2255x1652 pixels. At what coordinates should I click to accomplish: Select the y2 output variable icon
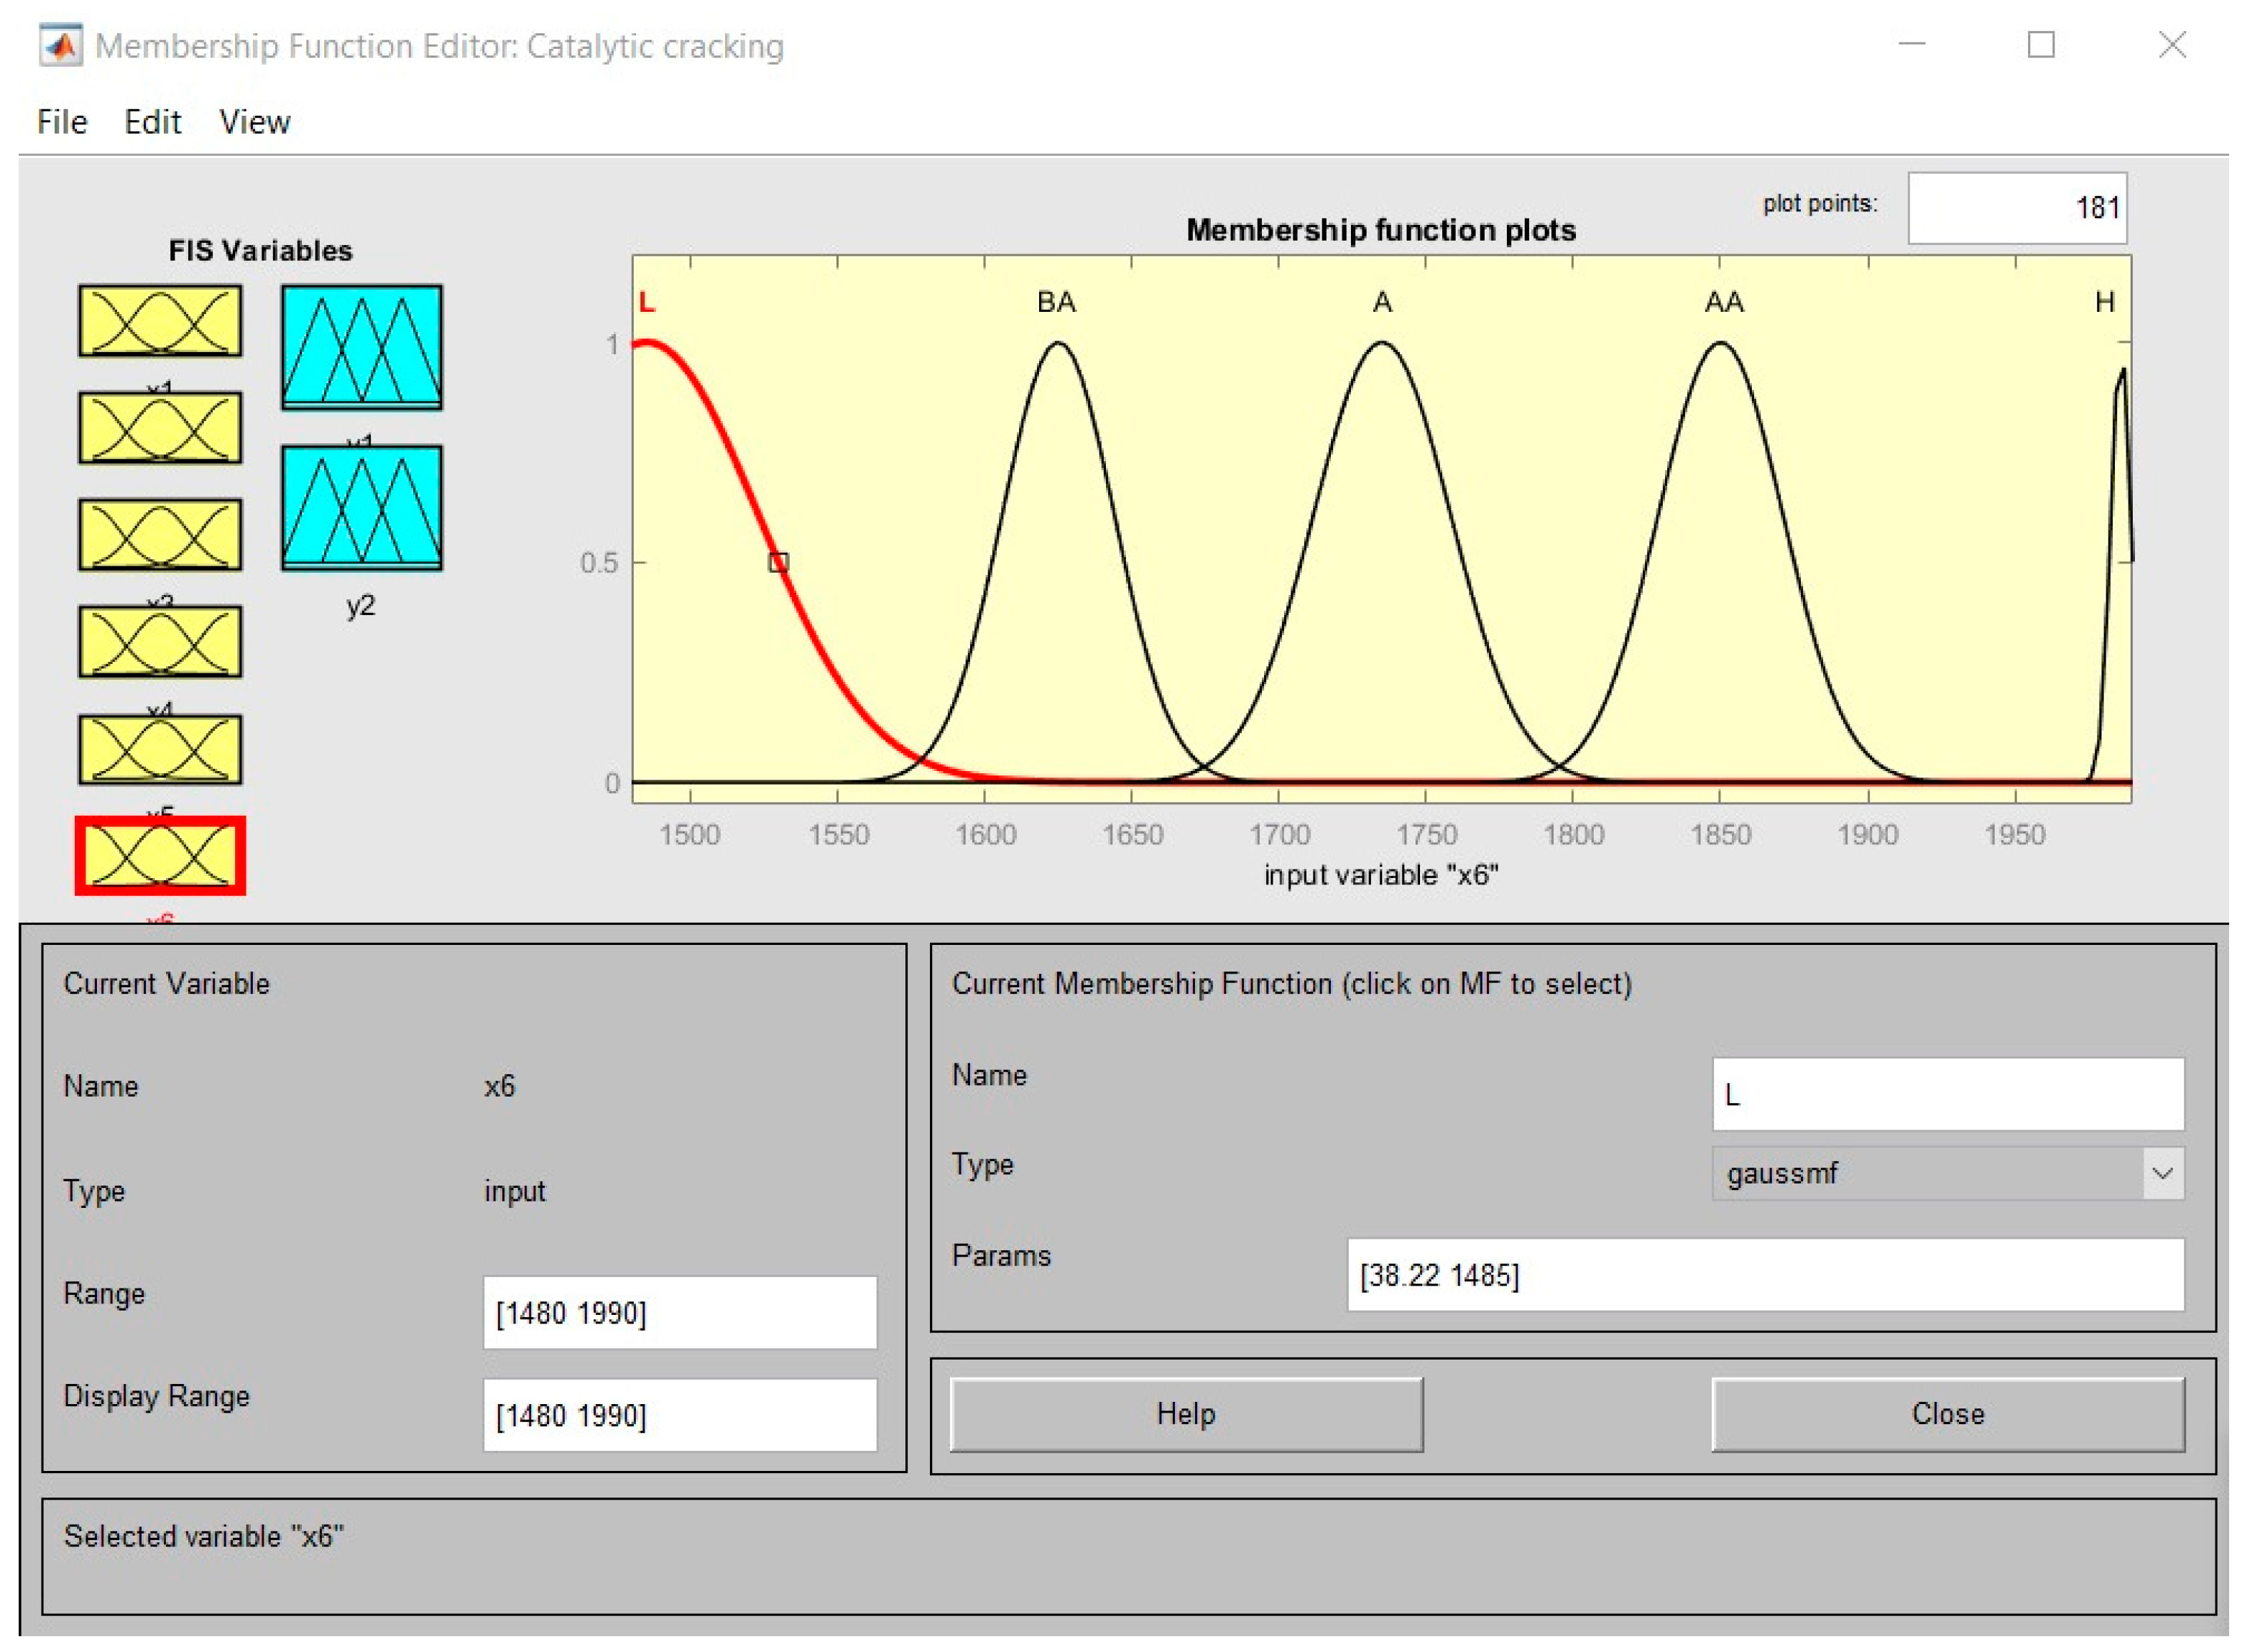click(x=362, y=508)
